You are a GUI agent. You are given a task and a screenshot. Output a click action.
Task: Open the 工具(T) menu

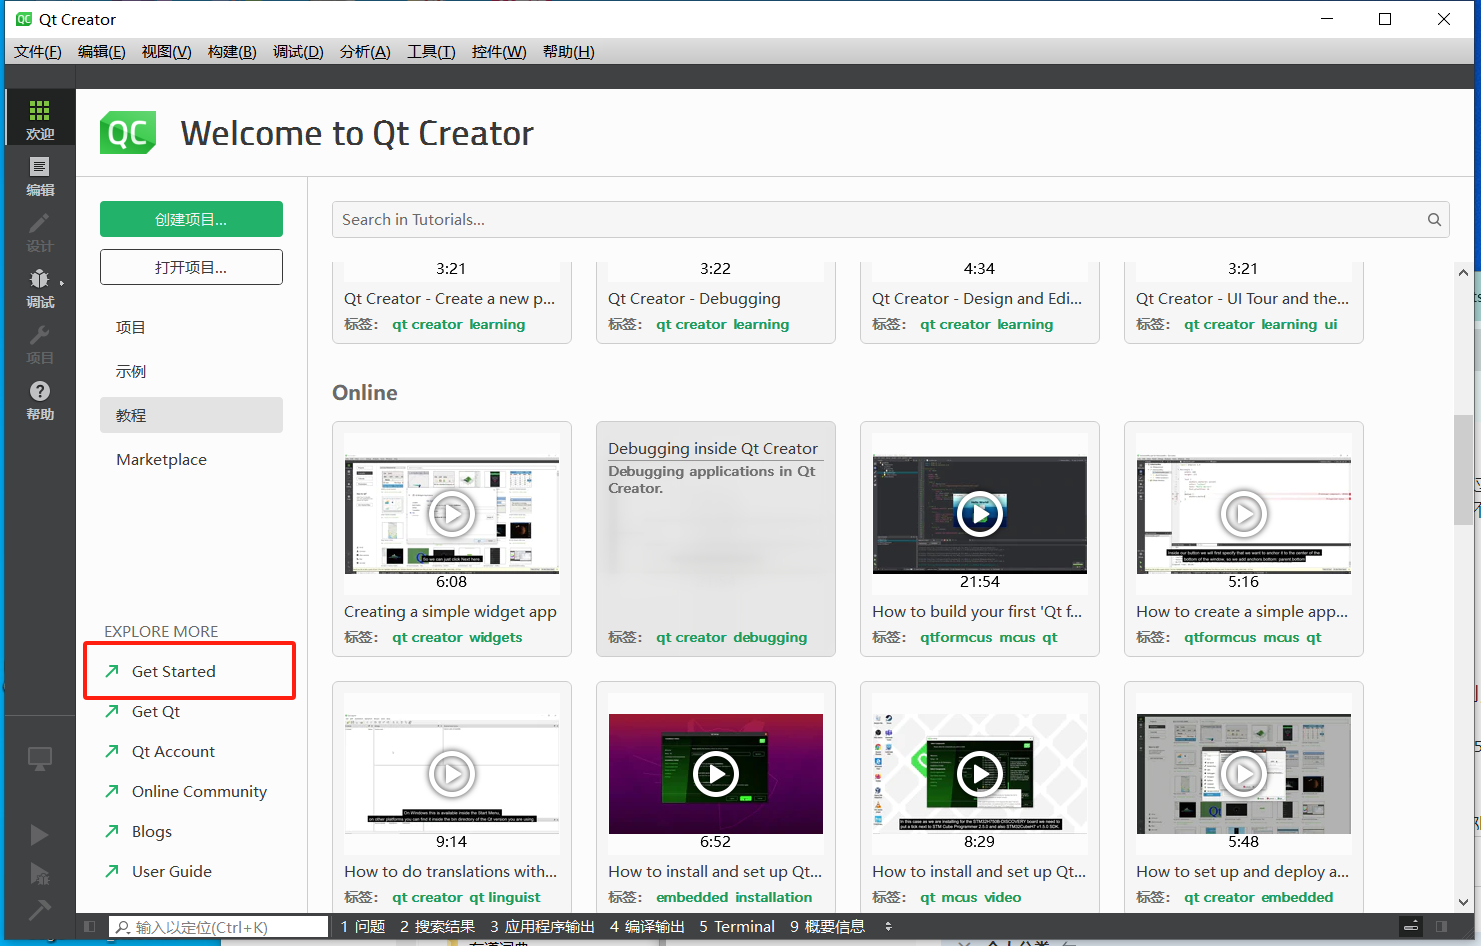click(x=431, y=51)
